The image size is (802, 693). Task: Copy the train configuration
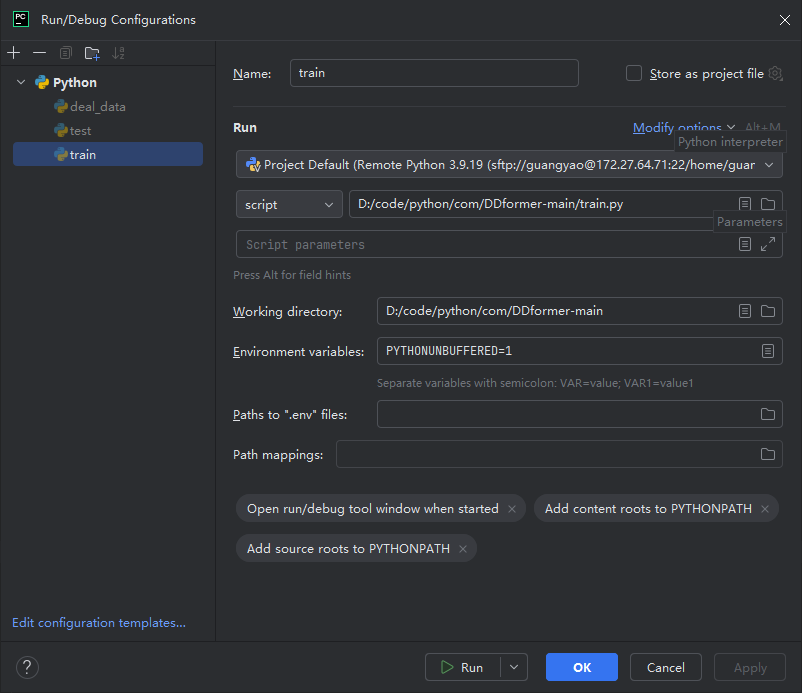[x=65, y=52]
